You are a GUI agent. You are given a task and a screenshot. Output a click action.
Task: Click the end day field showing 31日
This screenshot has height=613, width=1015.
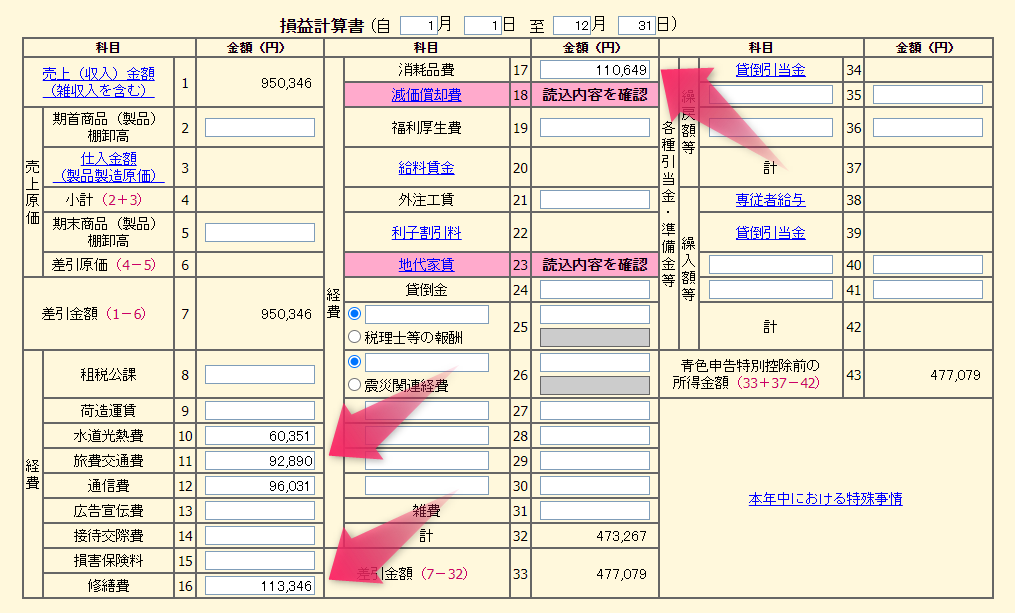(637, 25)
